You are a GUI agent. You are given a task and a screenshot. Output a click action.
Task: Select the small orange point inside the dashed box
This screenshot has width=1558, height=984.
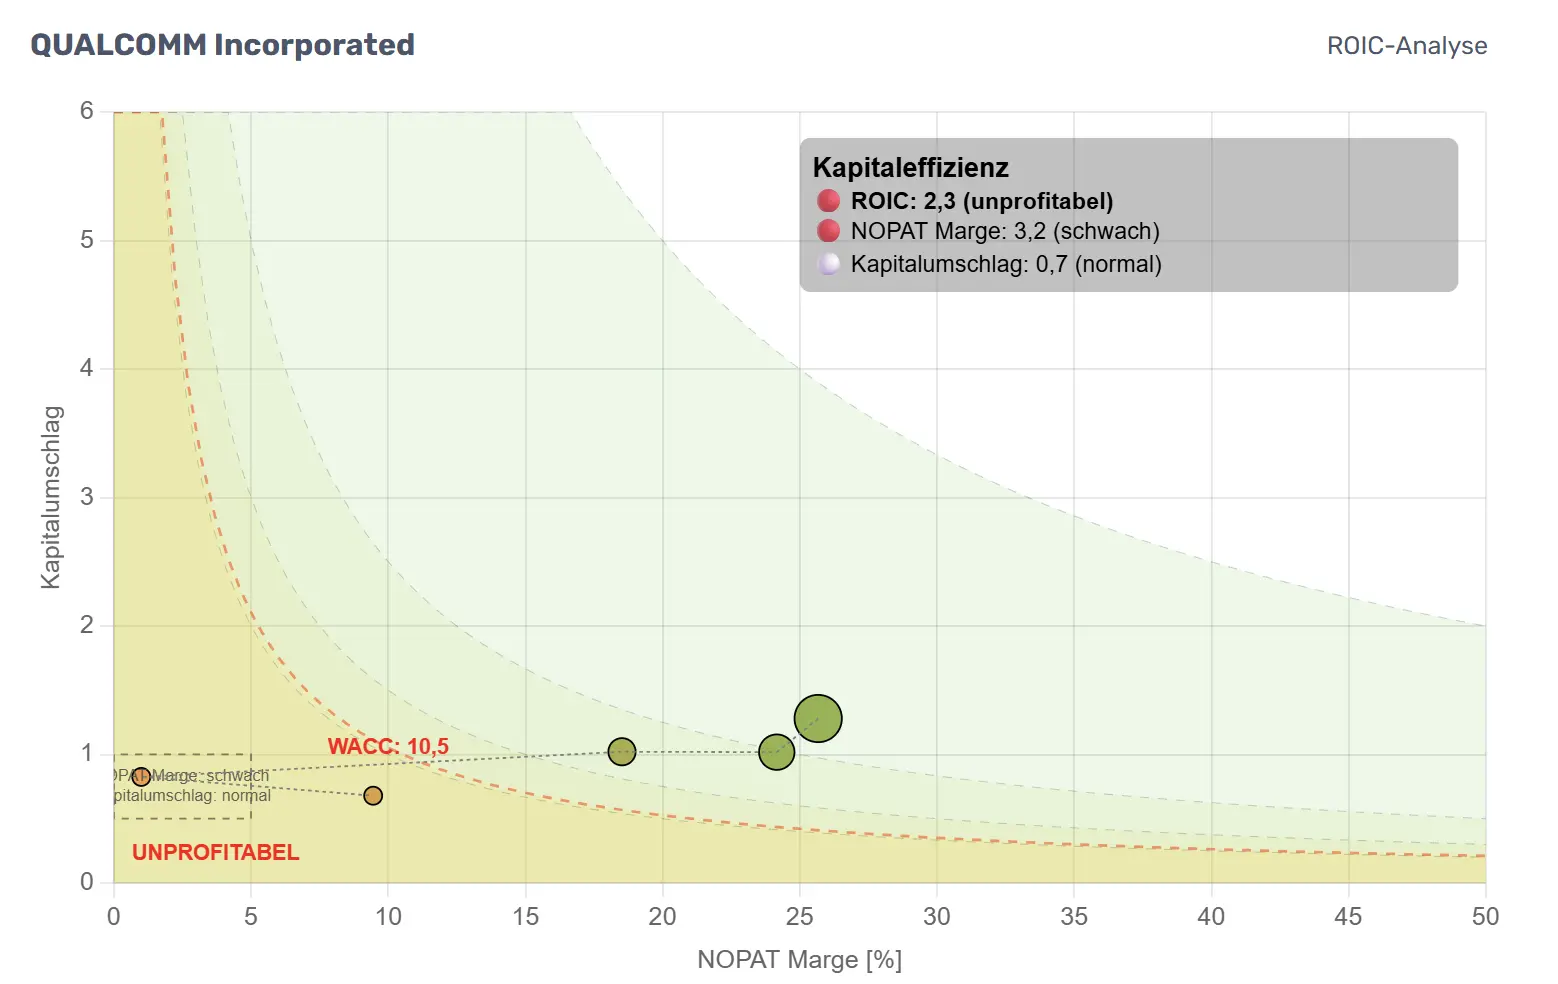(141, 777)
